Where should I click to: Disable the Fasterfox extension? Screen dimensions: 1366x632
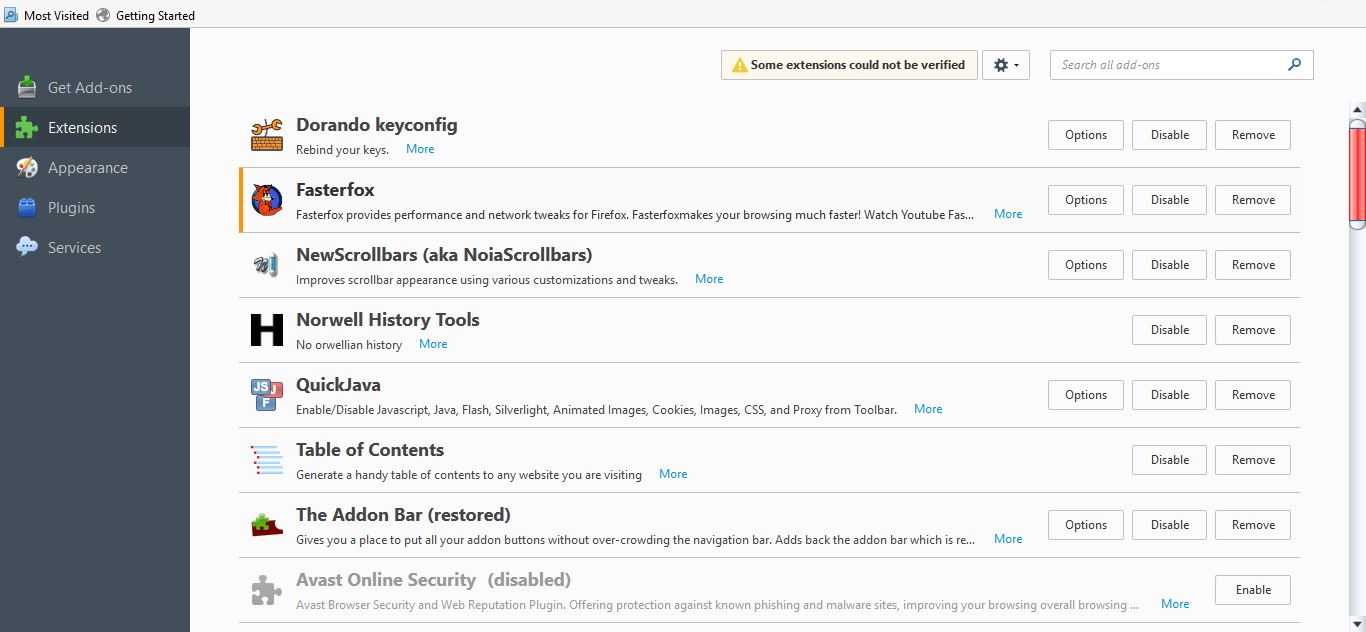(1169, 199)
